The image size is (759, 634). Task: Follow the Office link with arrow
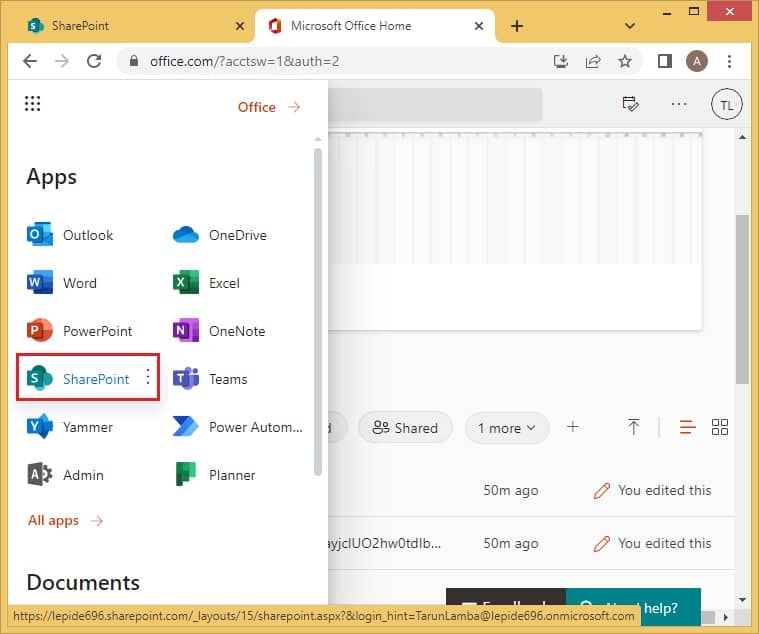coord(269,107)
